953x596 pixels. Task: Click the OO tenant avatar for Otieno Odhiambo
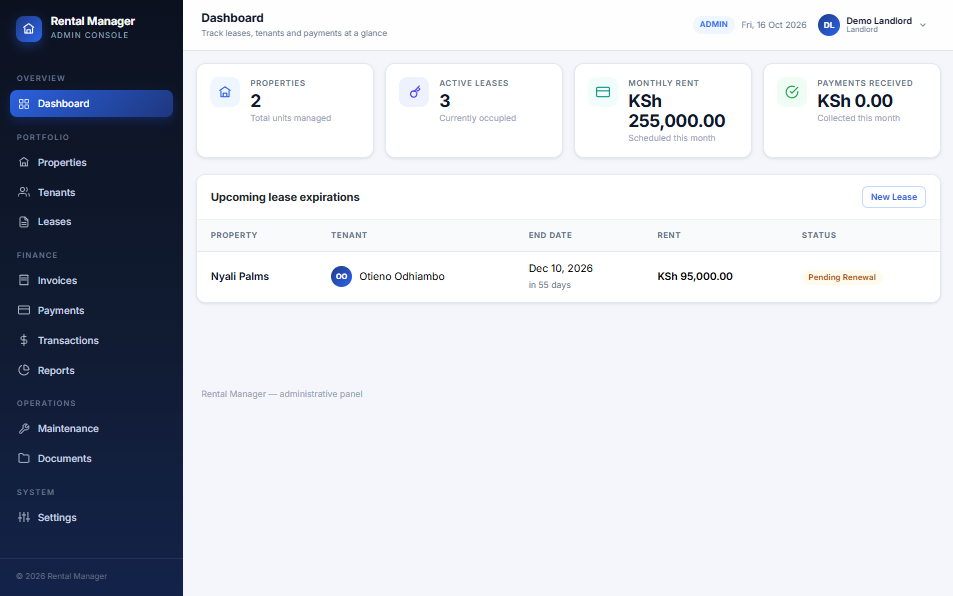click(x=342, y=276)
